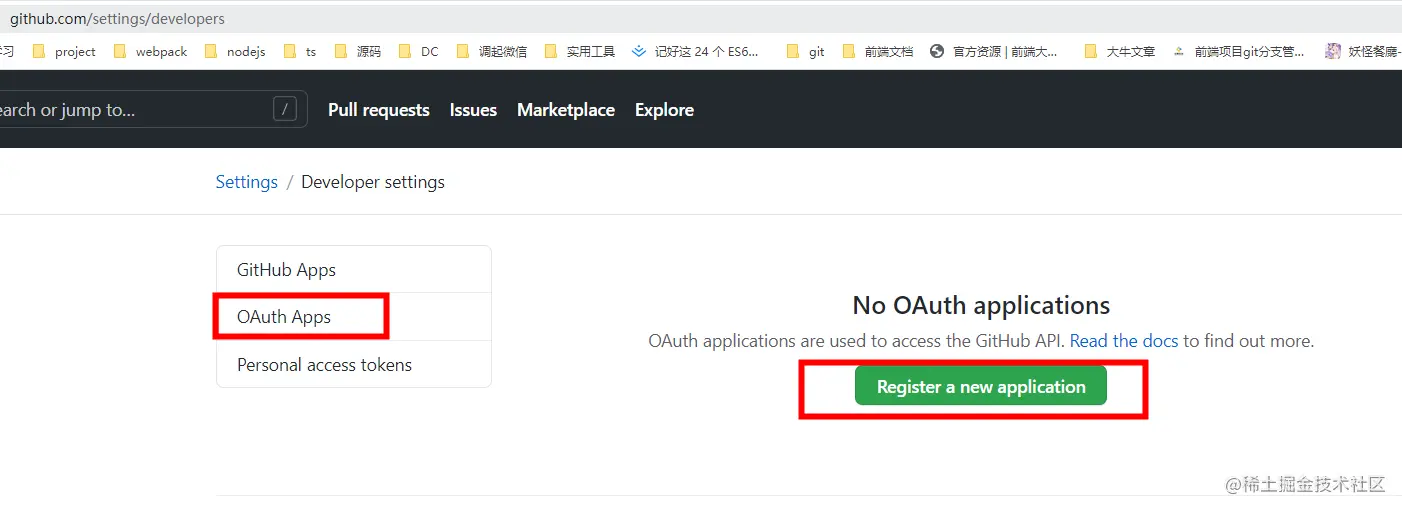This screenshot has width=1402, height=511.
Task: Open the 前端项目git分支管理 bookmark
Action: [x=1239, y=51]
